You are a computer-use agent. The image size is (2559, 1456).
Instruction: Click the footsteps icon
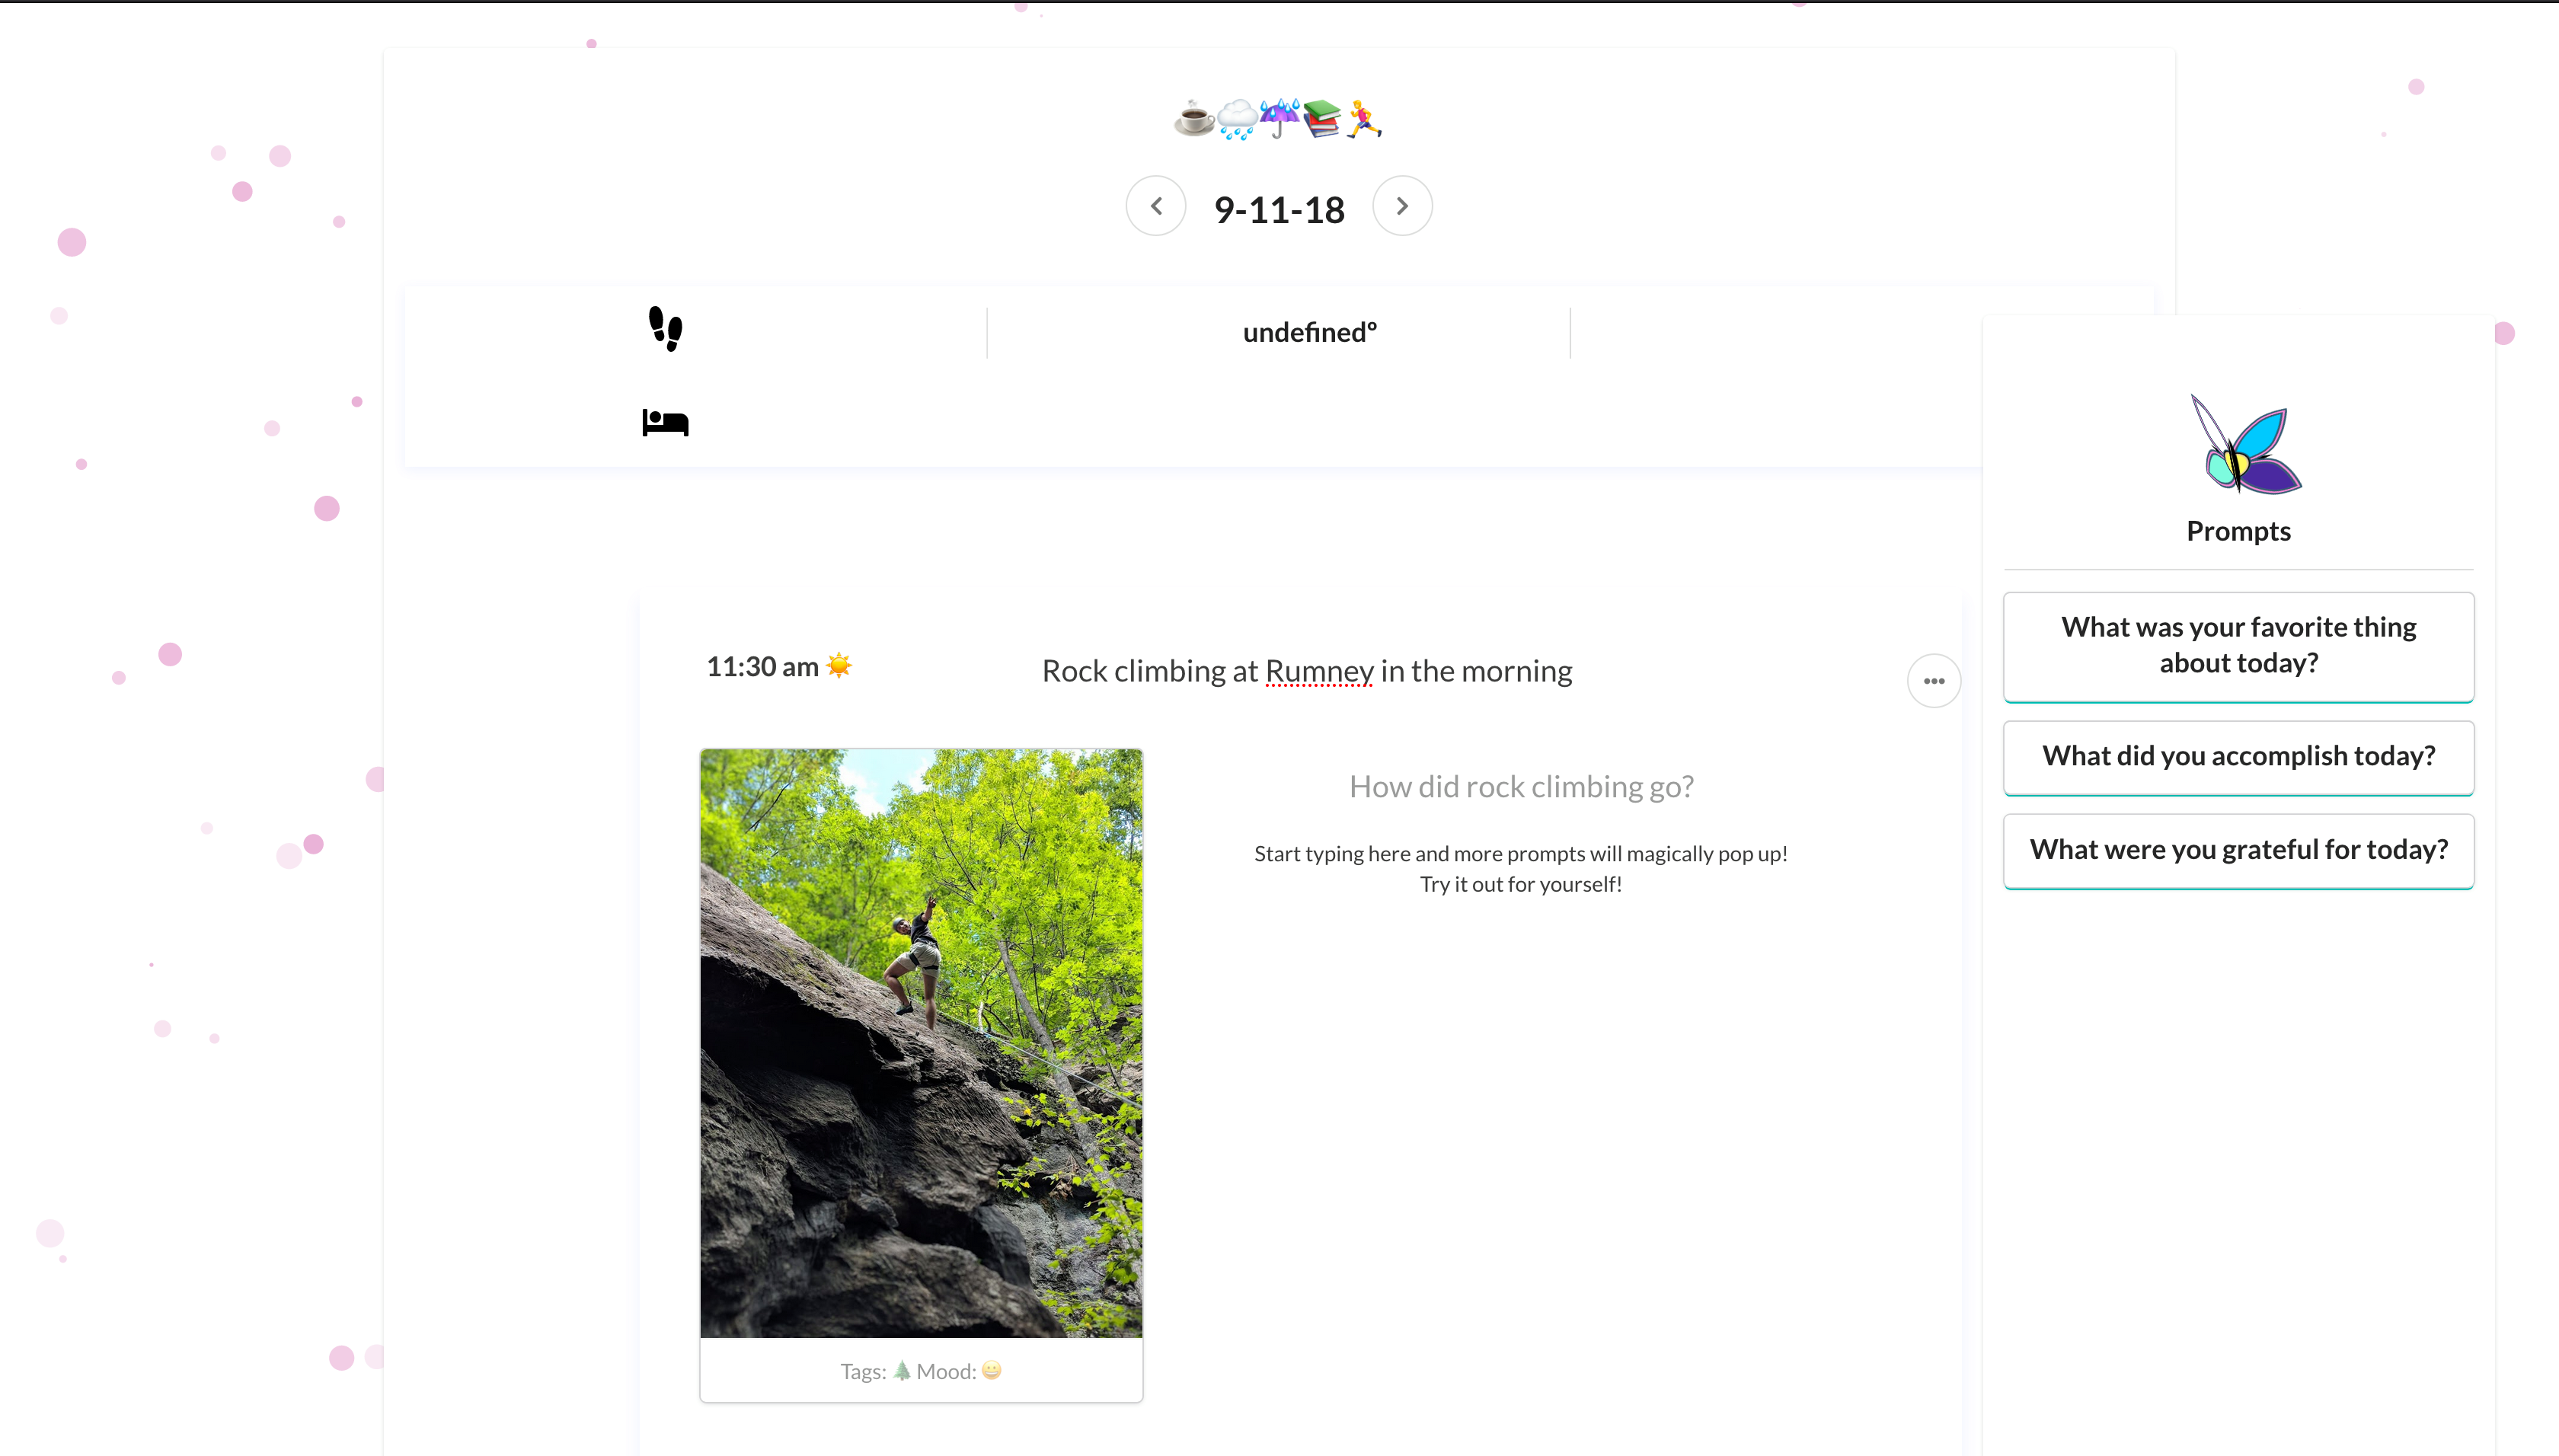(x=665, y=329)
